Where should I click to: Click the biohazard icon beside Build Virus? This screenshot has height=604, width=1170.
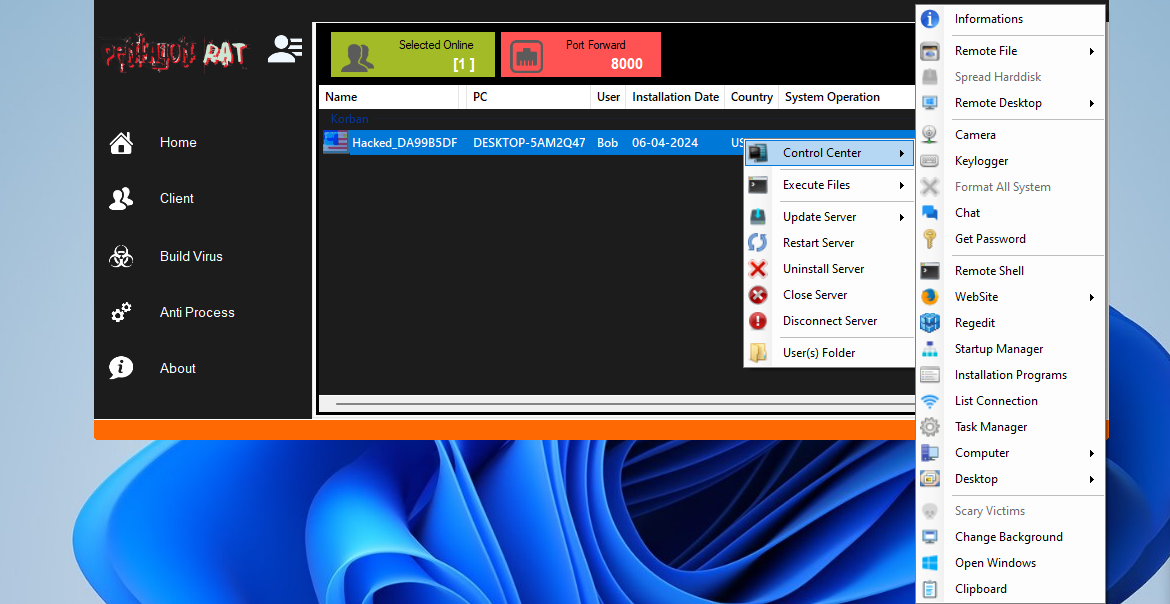pyautogui.click(x=121, y=257)
